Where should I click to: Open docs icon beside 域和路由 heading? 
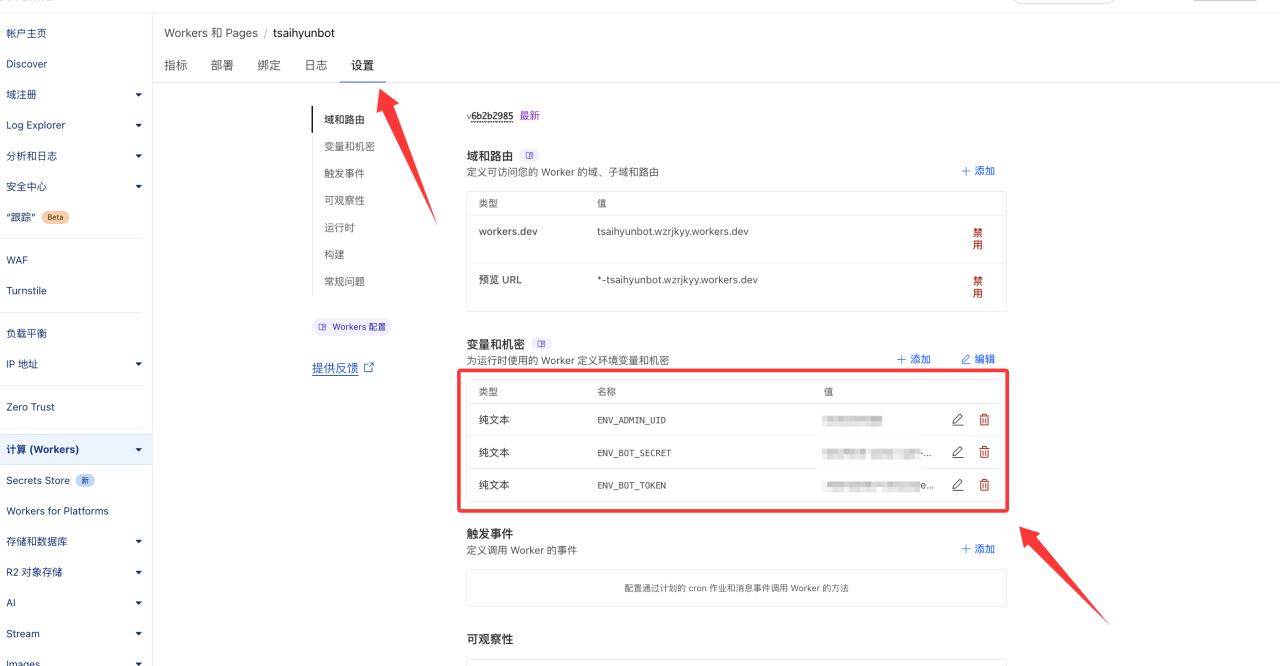click(x=530, y=156)
